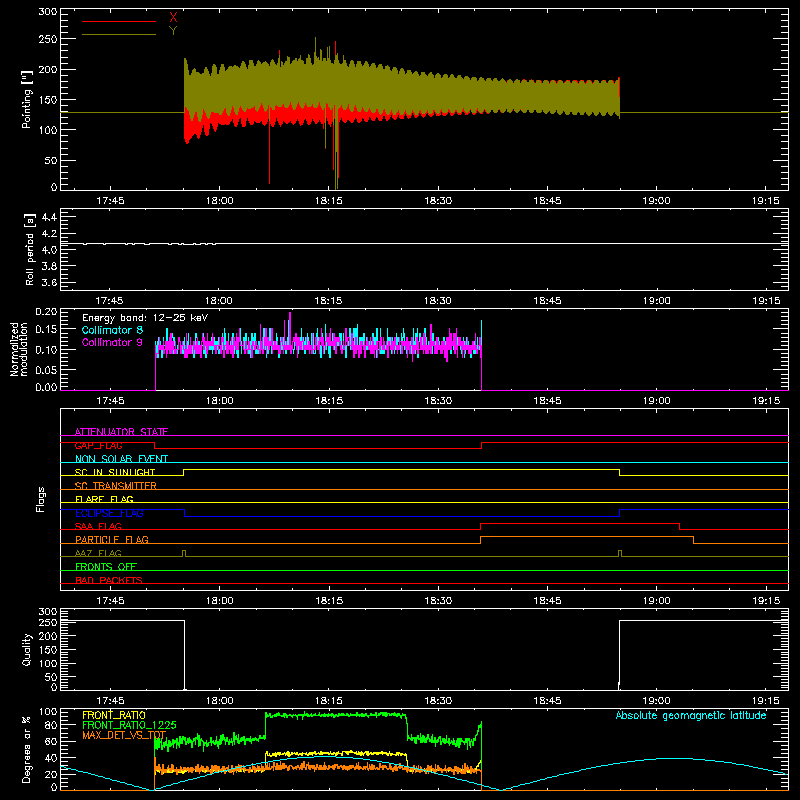Click the 18:30 label under modulation plot
The image size is (800, 800).
438,401
